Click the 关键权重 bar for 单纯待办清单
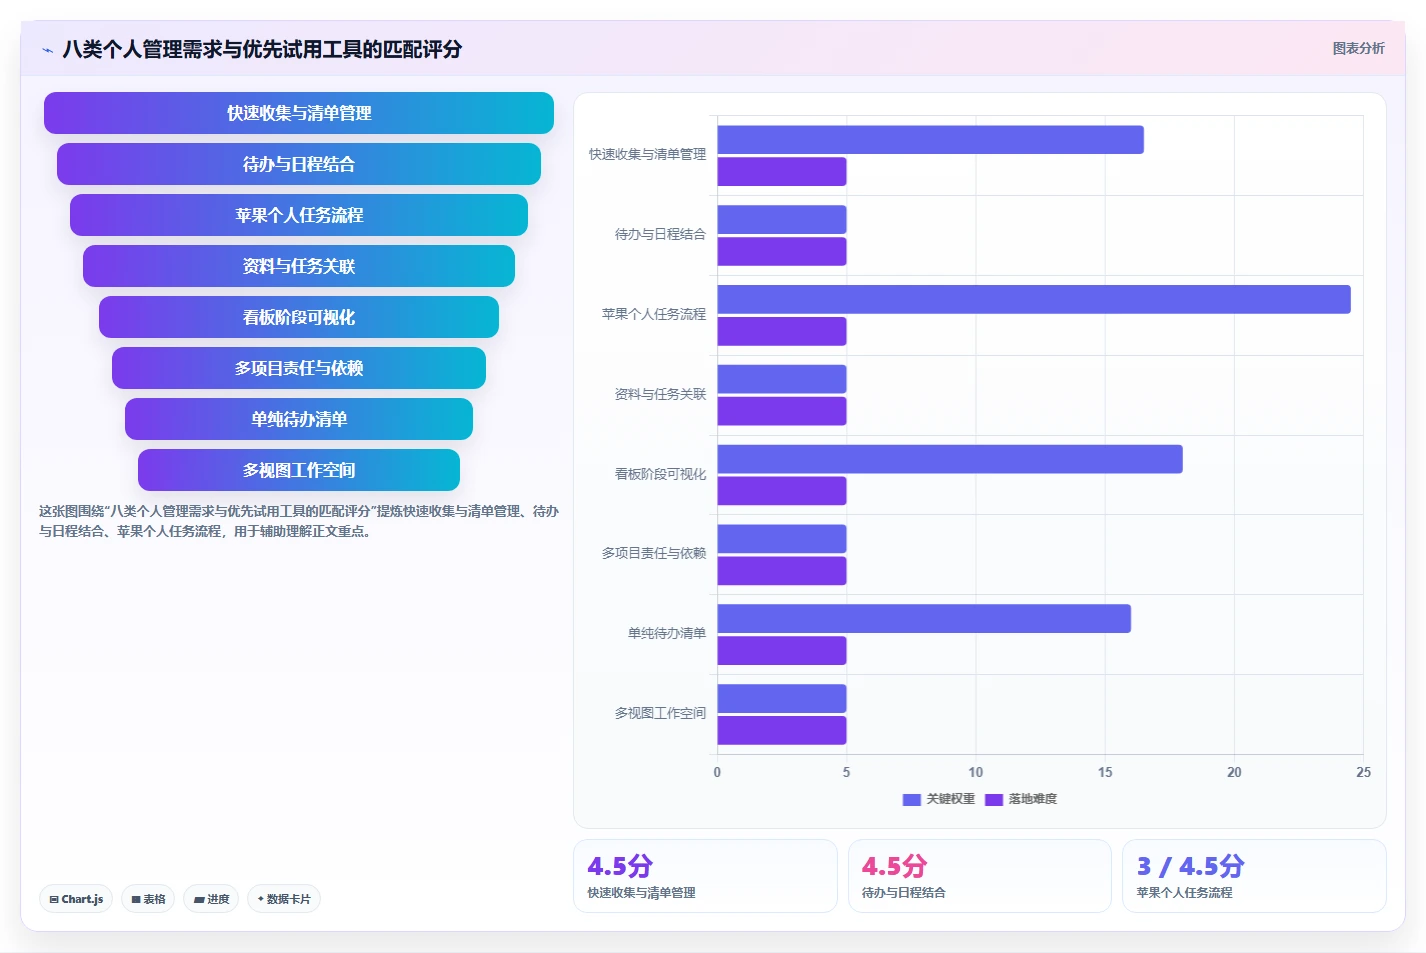This screenshot has height=953, width=1426. point(924,619)
